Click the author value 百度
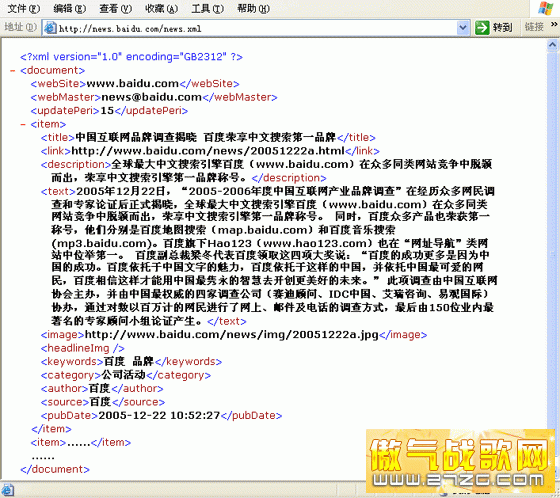Image resolution: width=560 pixels, height=498 pixels. click(99, 389)
